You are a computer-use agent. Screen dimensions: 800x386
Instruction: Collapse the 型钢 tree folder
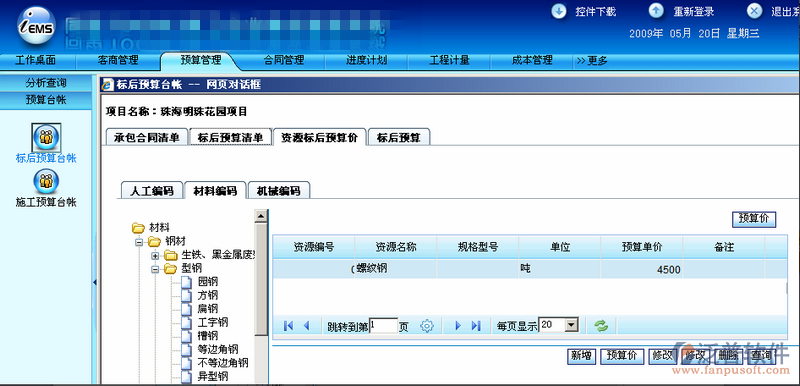click(155, 269)
